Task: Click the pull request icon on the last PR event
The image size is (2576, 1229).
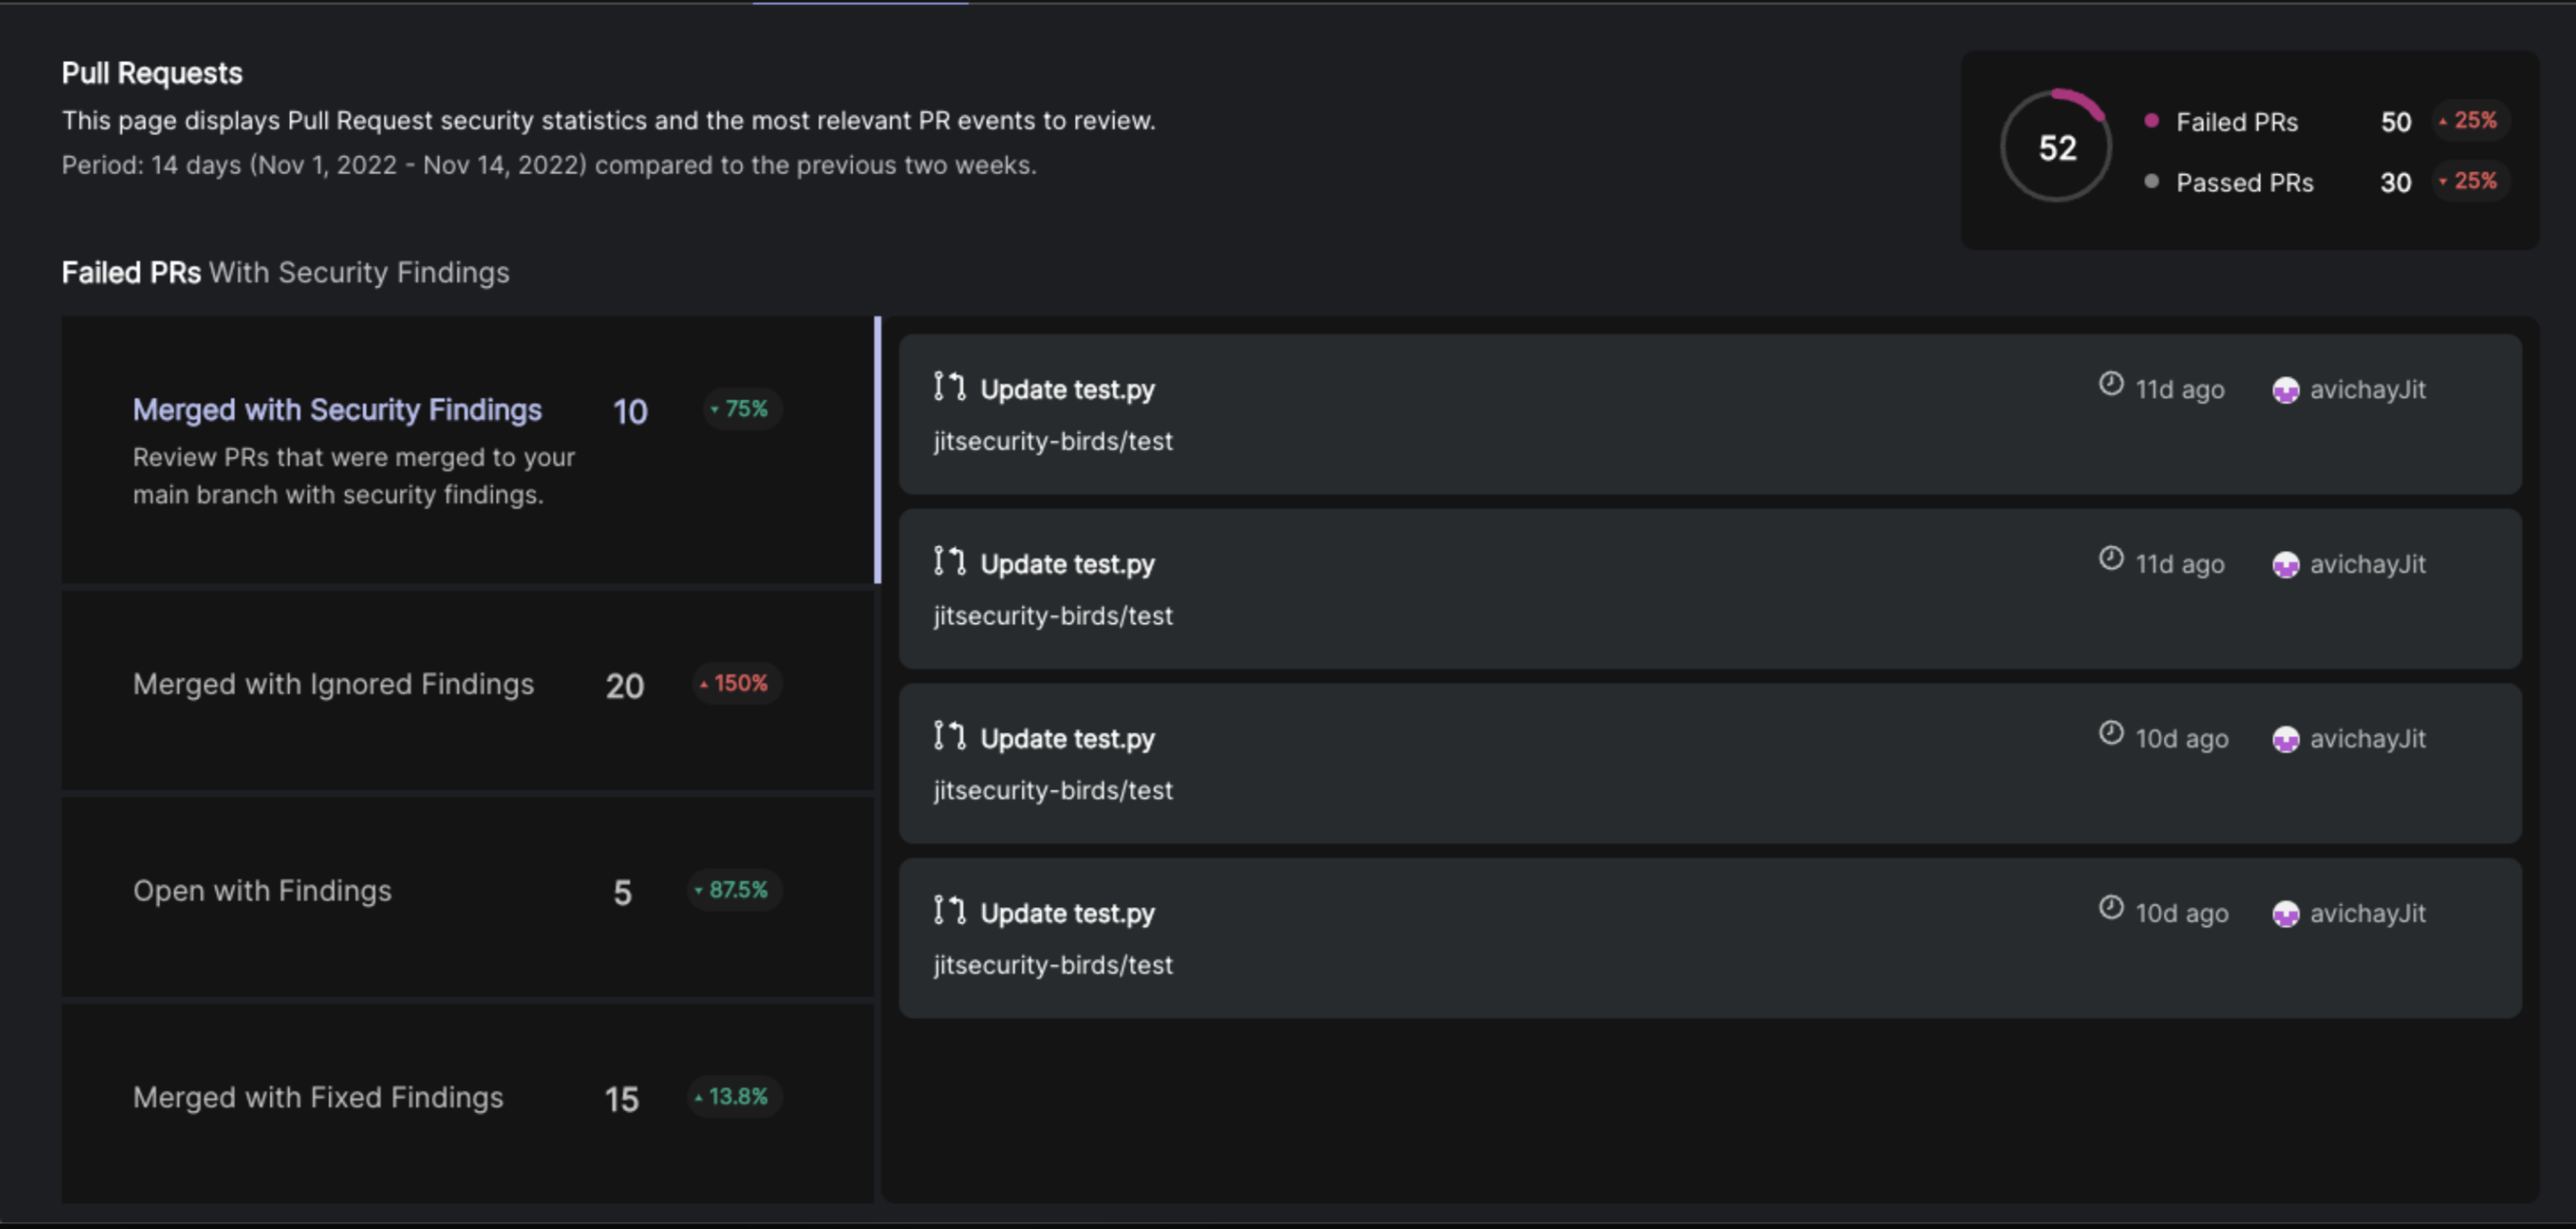Action: 948,912
